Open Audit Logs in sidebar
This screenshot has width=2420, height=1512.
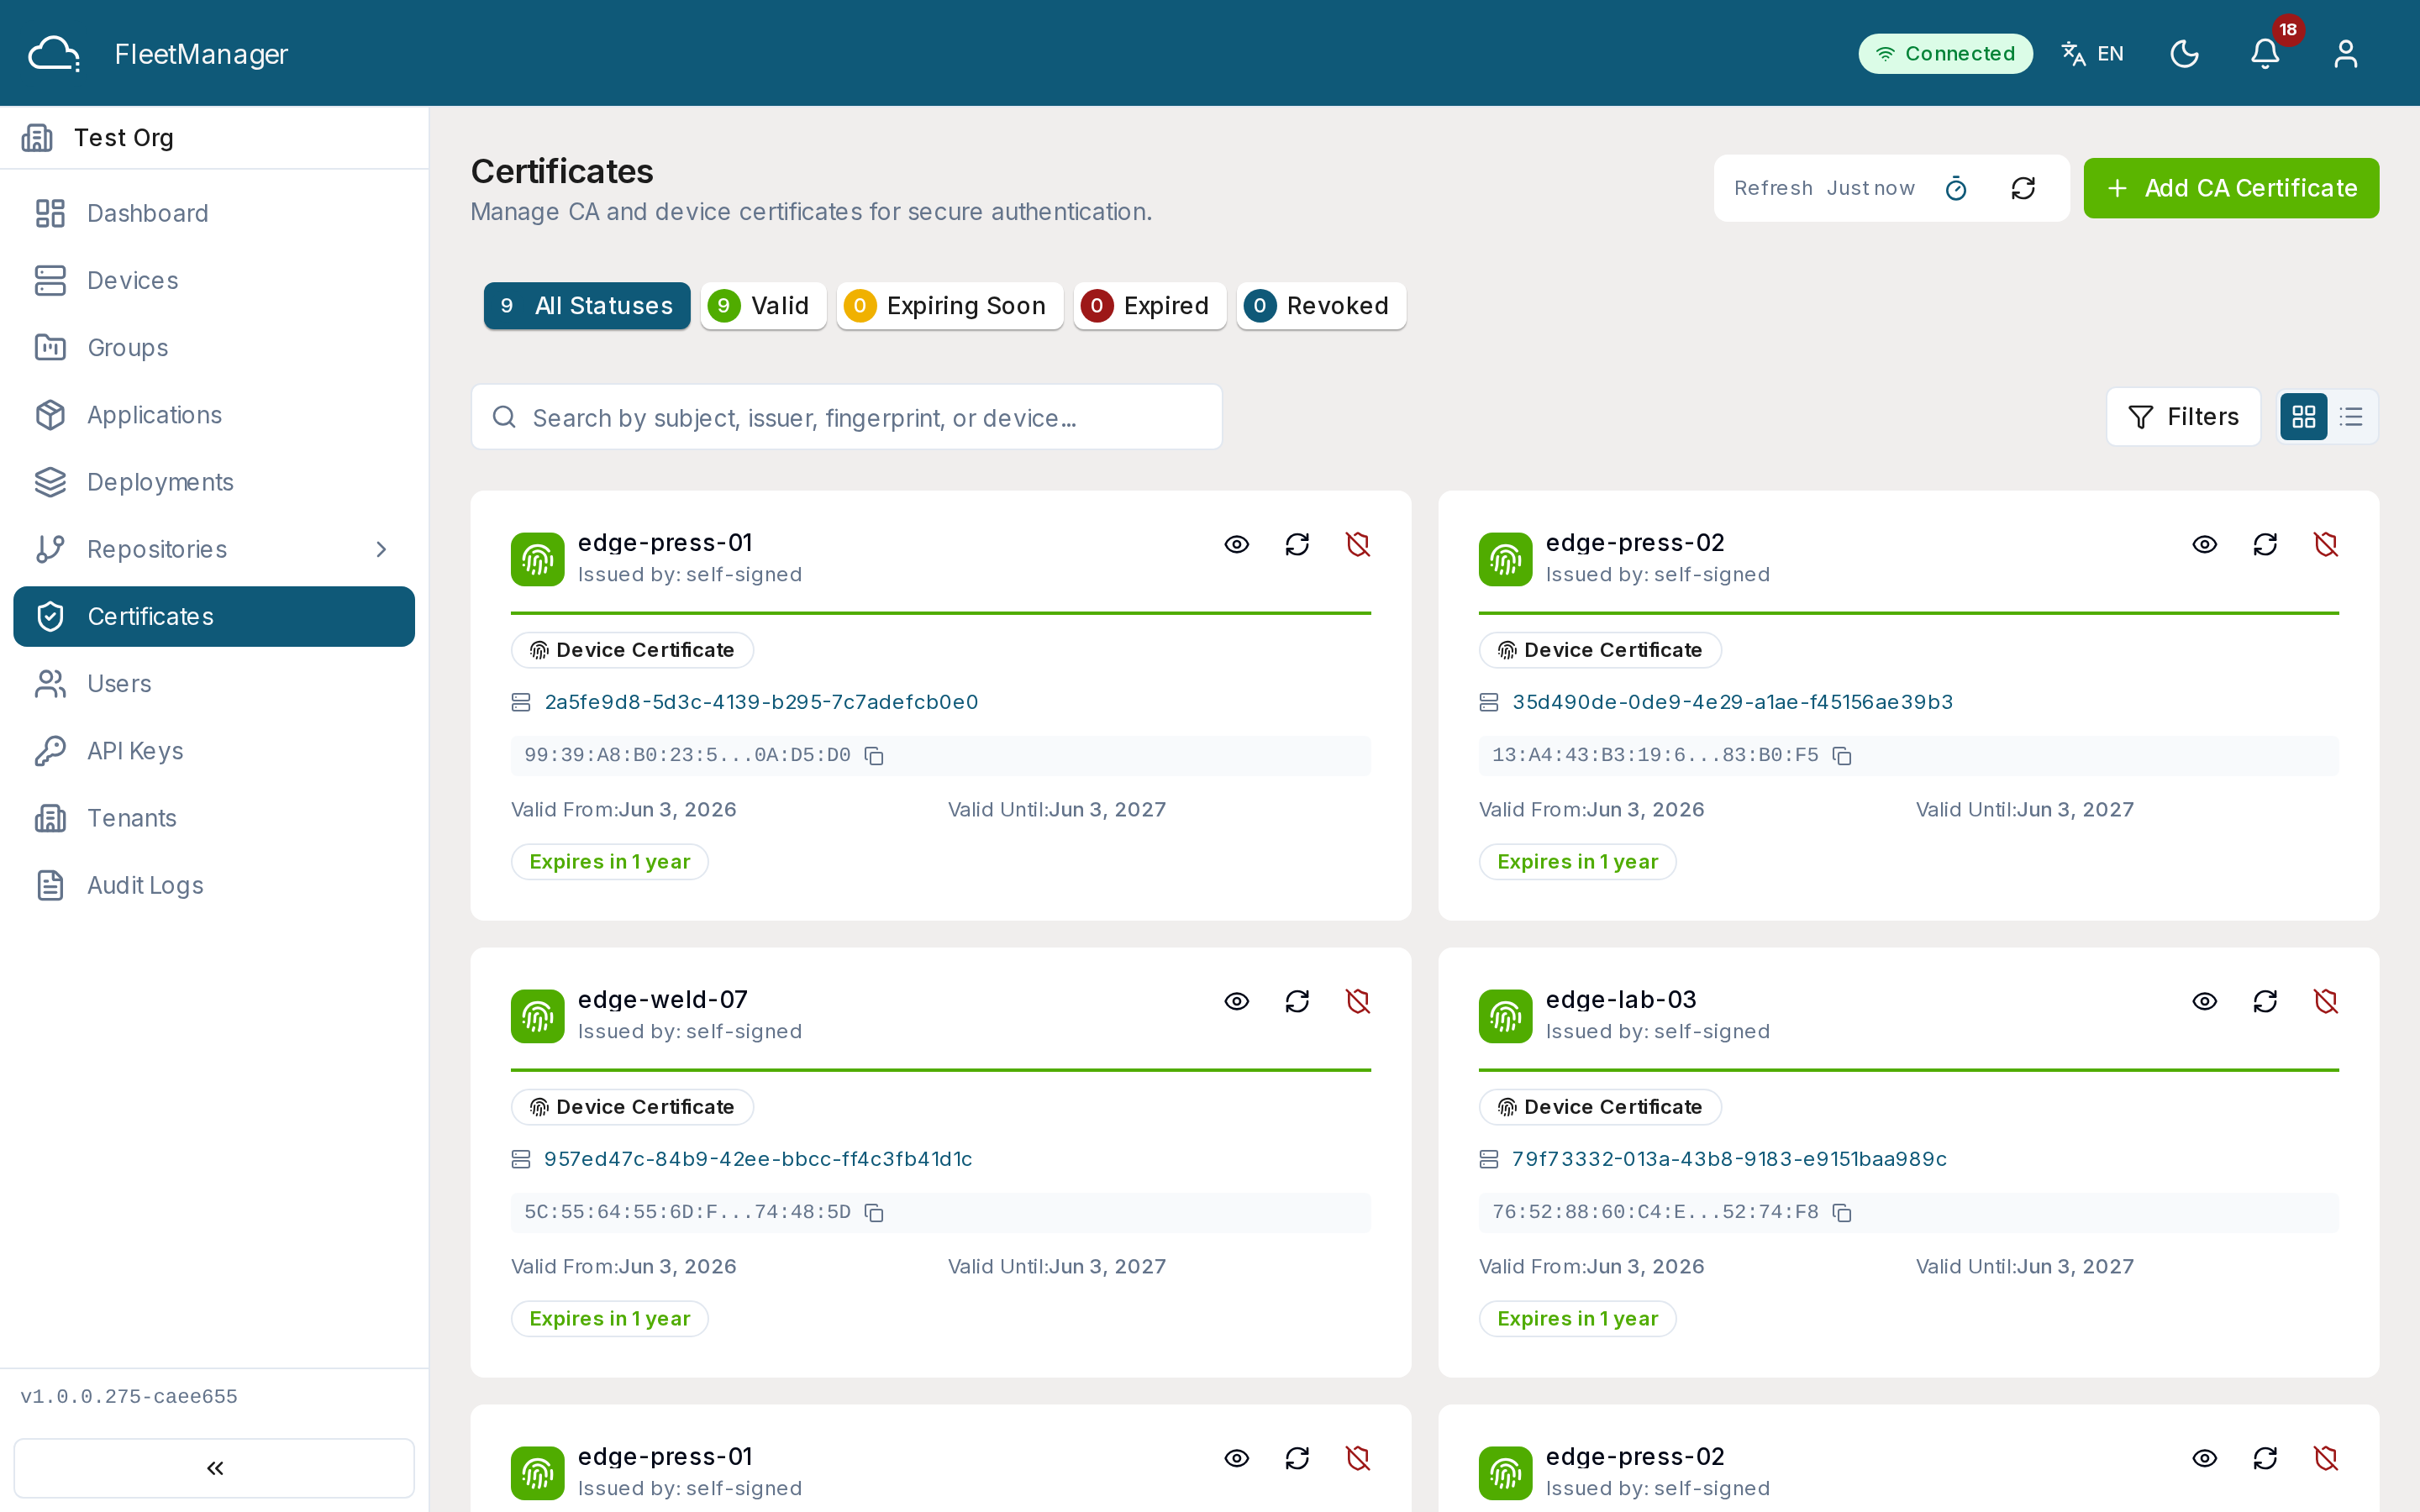[x=214, y=885]
